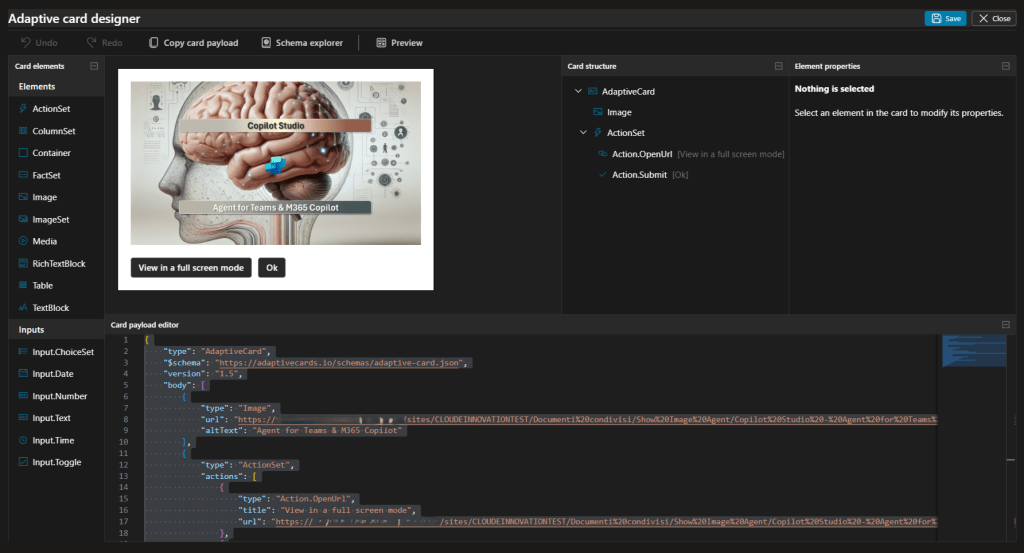Click the 'View in a full screen mode' button
The height and width of the screenshot is (553, 1024).
191,268
